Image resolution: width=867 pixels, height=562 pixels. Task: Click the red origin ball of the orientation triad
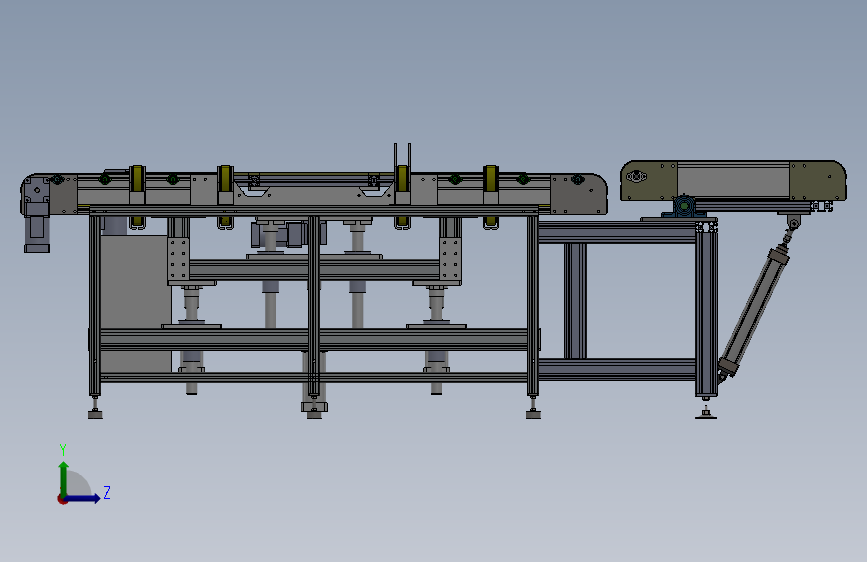pos(62,499)
